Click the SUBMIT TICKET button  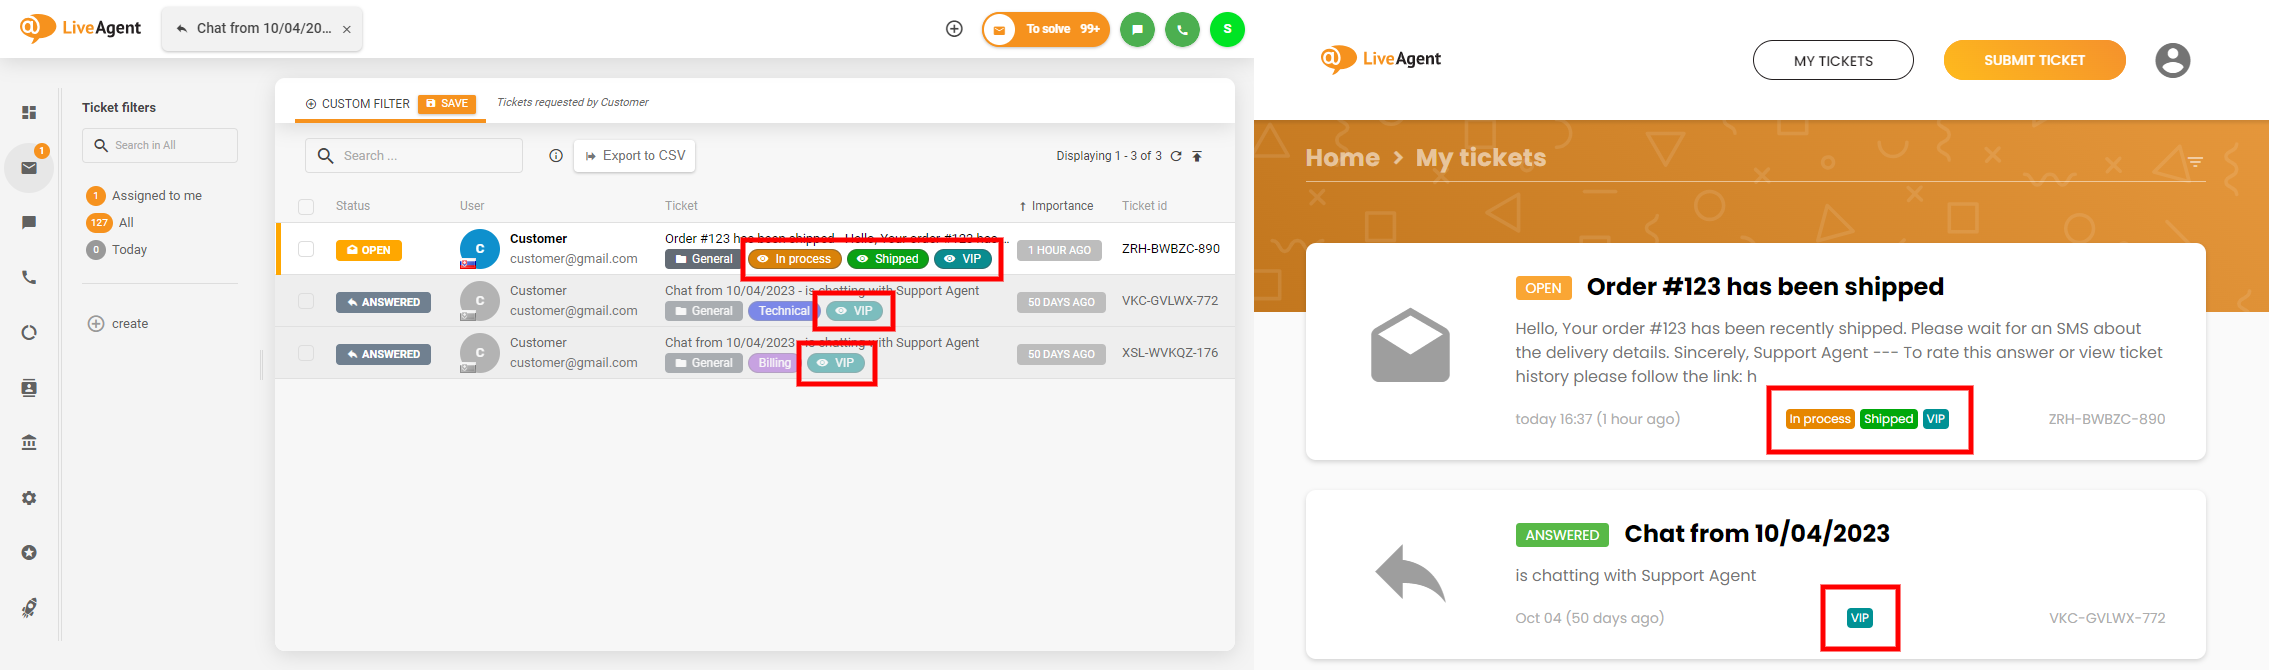2034,60
